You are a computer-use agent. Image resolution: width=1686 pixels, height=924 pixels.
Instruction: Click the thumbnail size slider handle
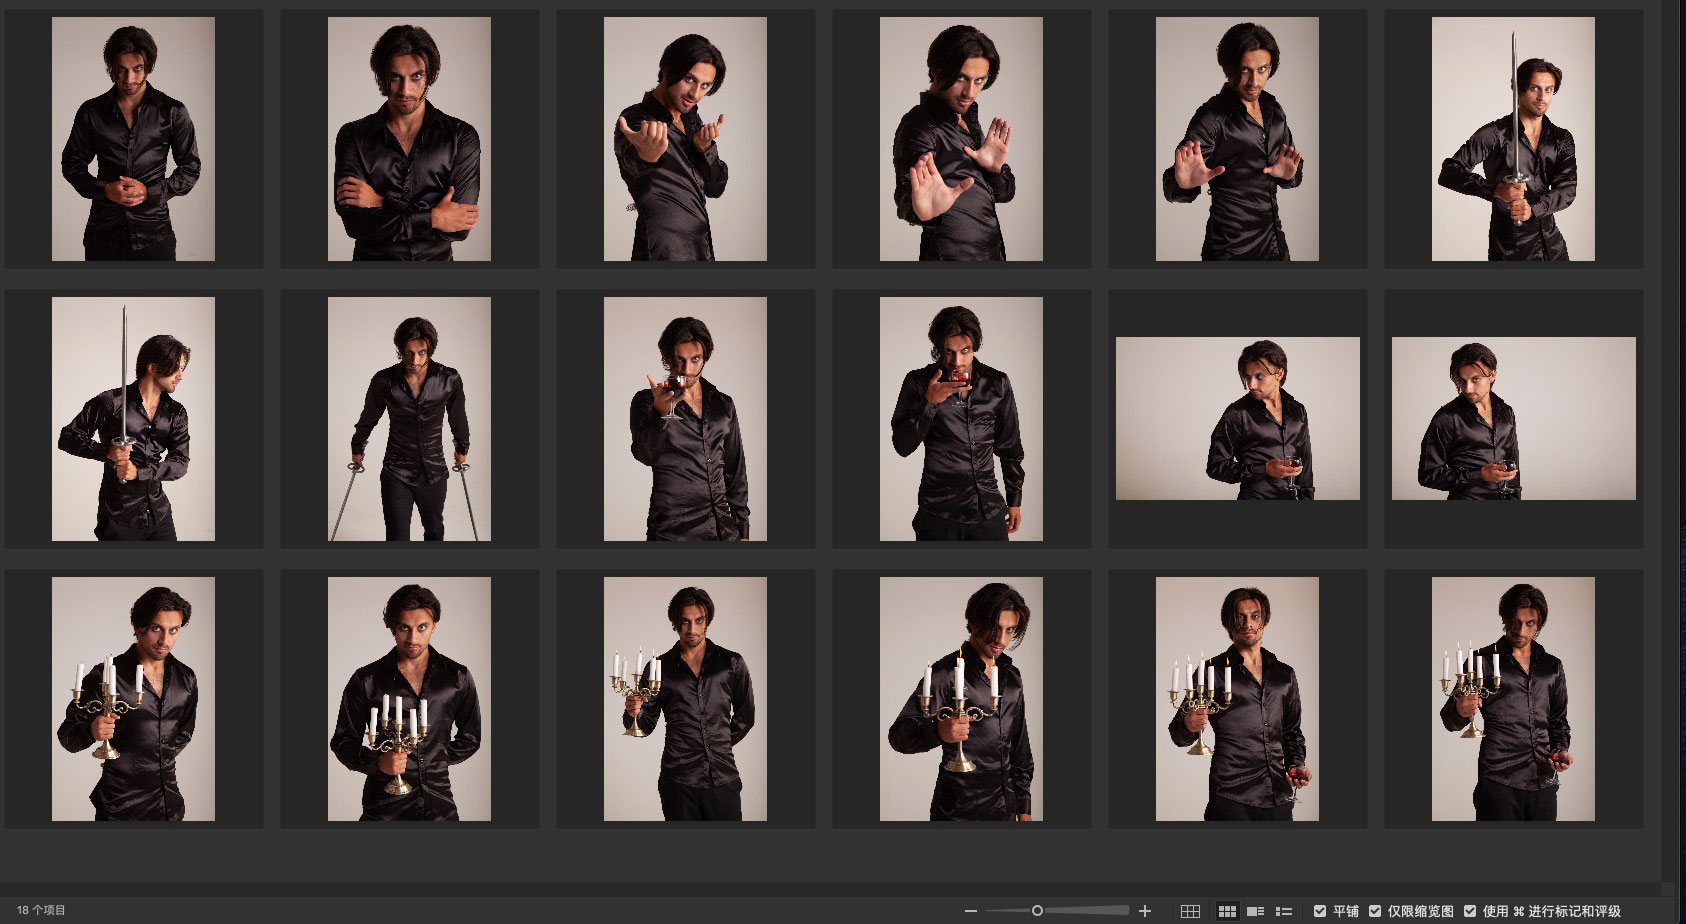coord(1037,911)
